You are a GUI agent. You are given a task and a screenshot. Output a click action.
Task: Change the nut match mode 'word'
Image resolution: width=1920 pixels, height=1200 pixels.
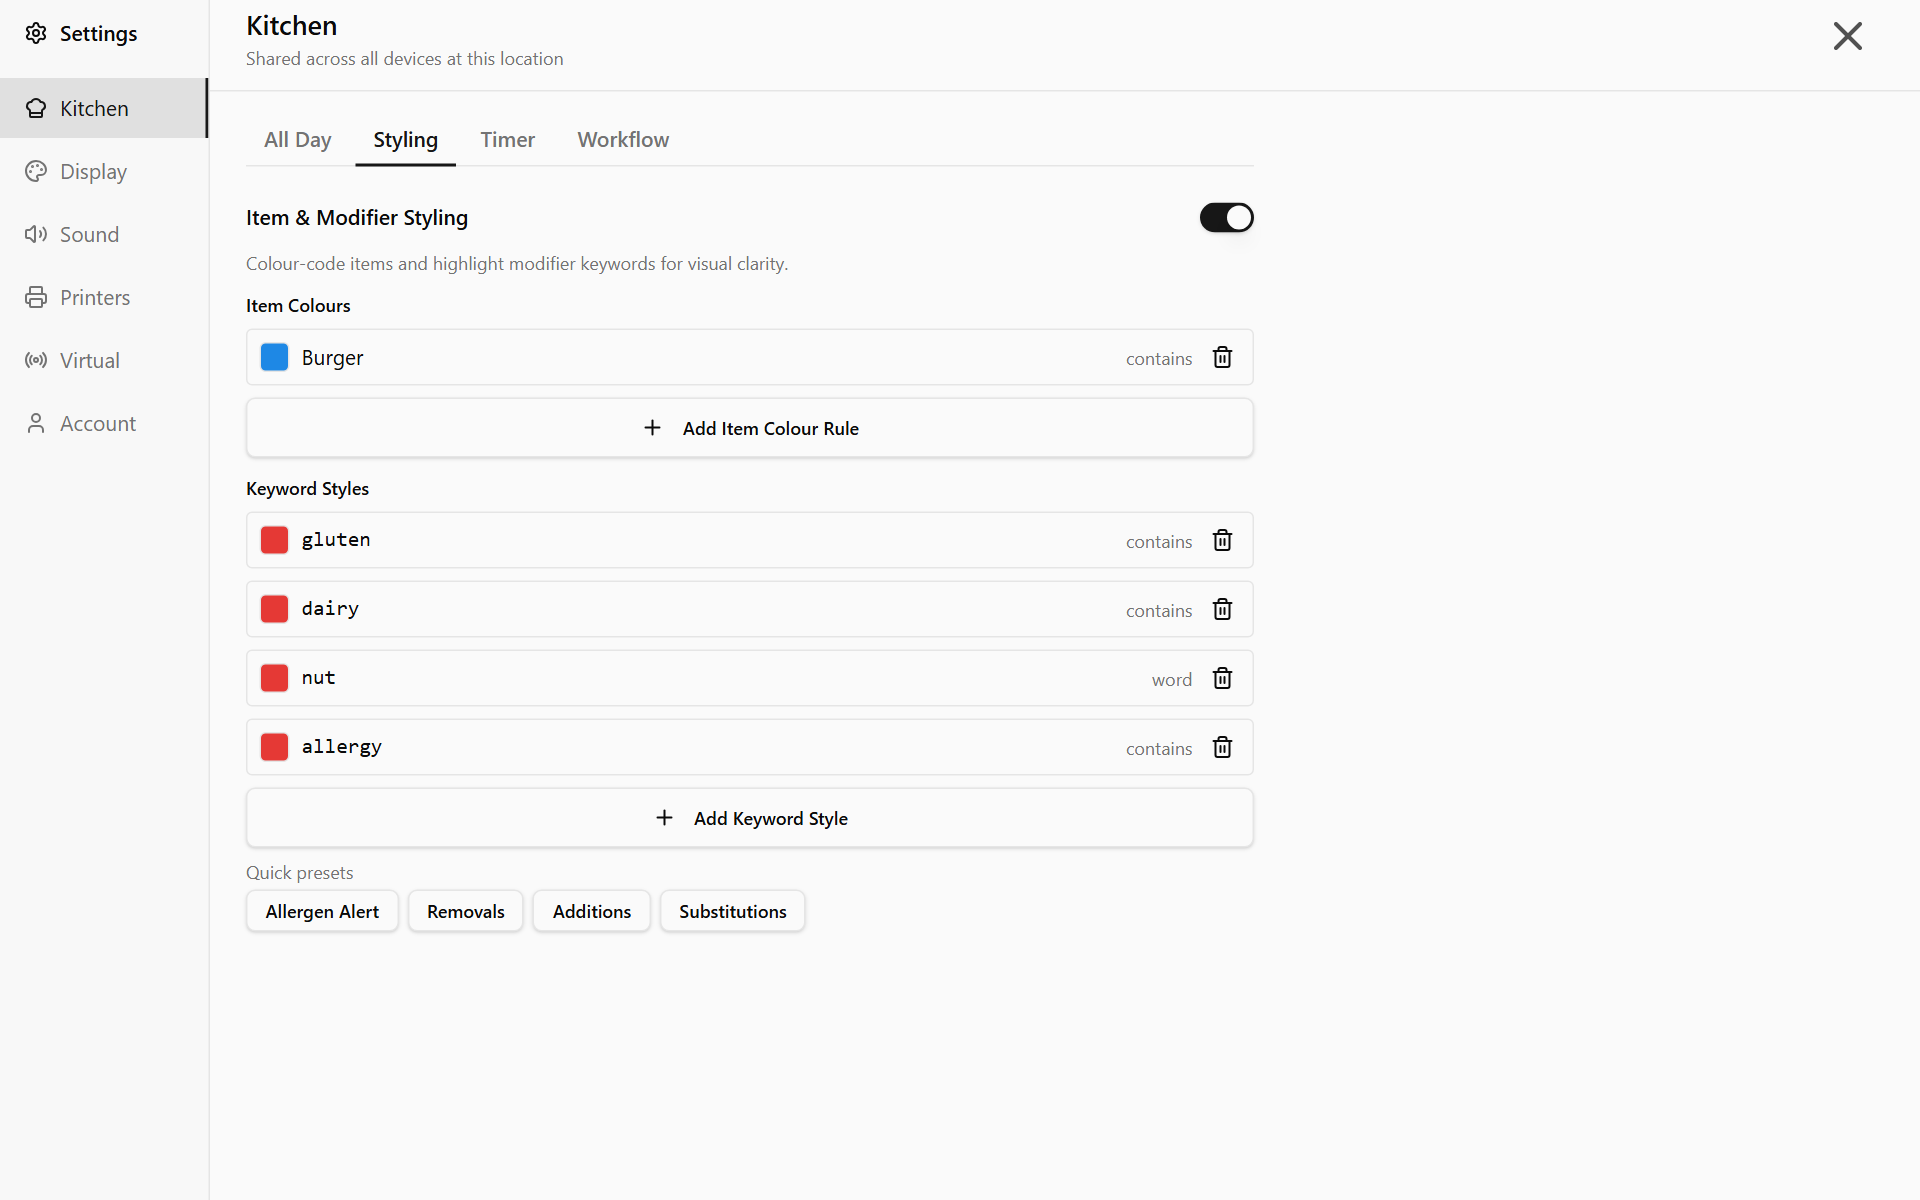click(1171, 679)
